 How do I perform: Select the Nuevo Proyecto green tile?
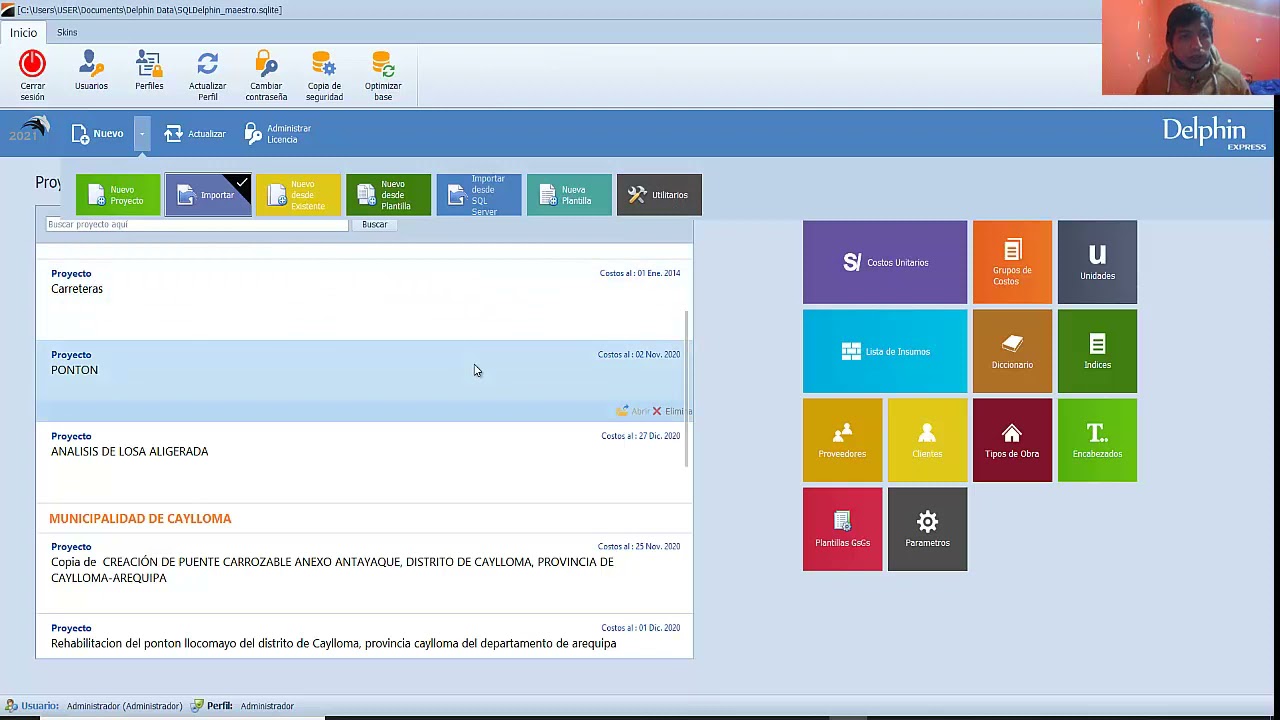pyautogui.click(x=118, y=195)
